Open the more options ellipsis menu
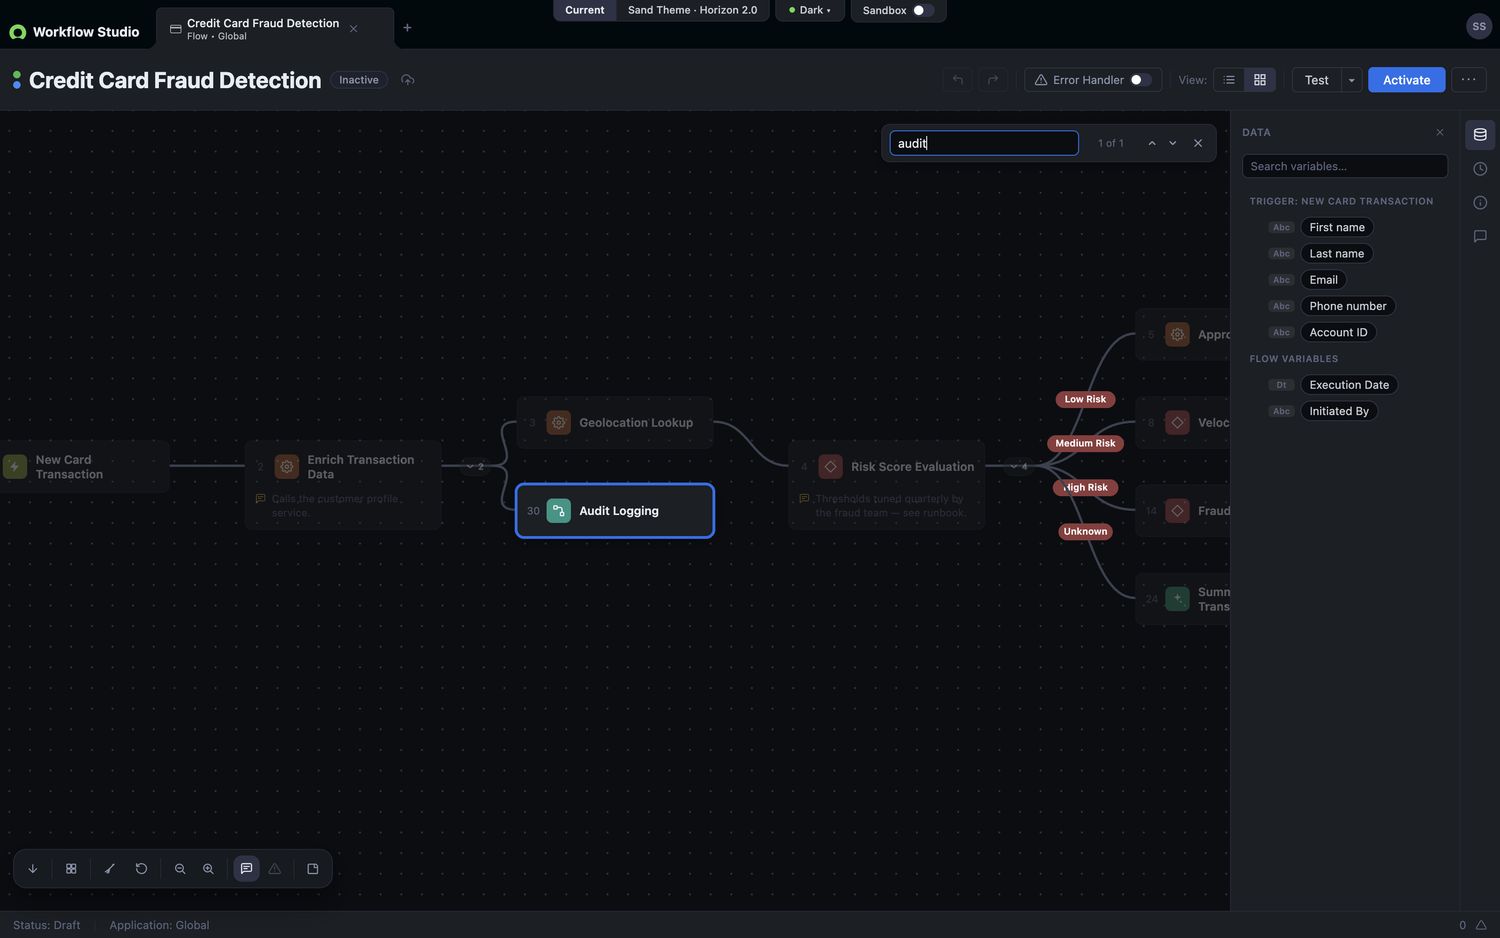This screenshot has height=938, width=1500. click(x=1468, y=80)
